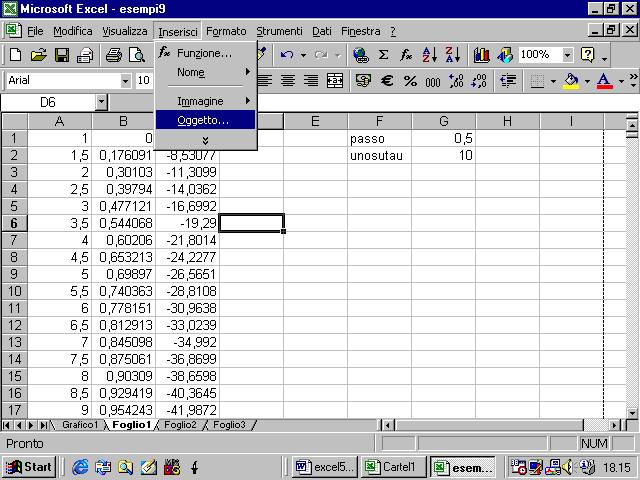Switch to the Foglio2 sheet tab

[180, 425]
